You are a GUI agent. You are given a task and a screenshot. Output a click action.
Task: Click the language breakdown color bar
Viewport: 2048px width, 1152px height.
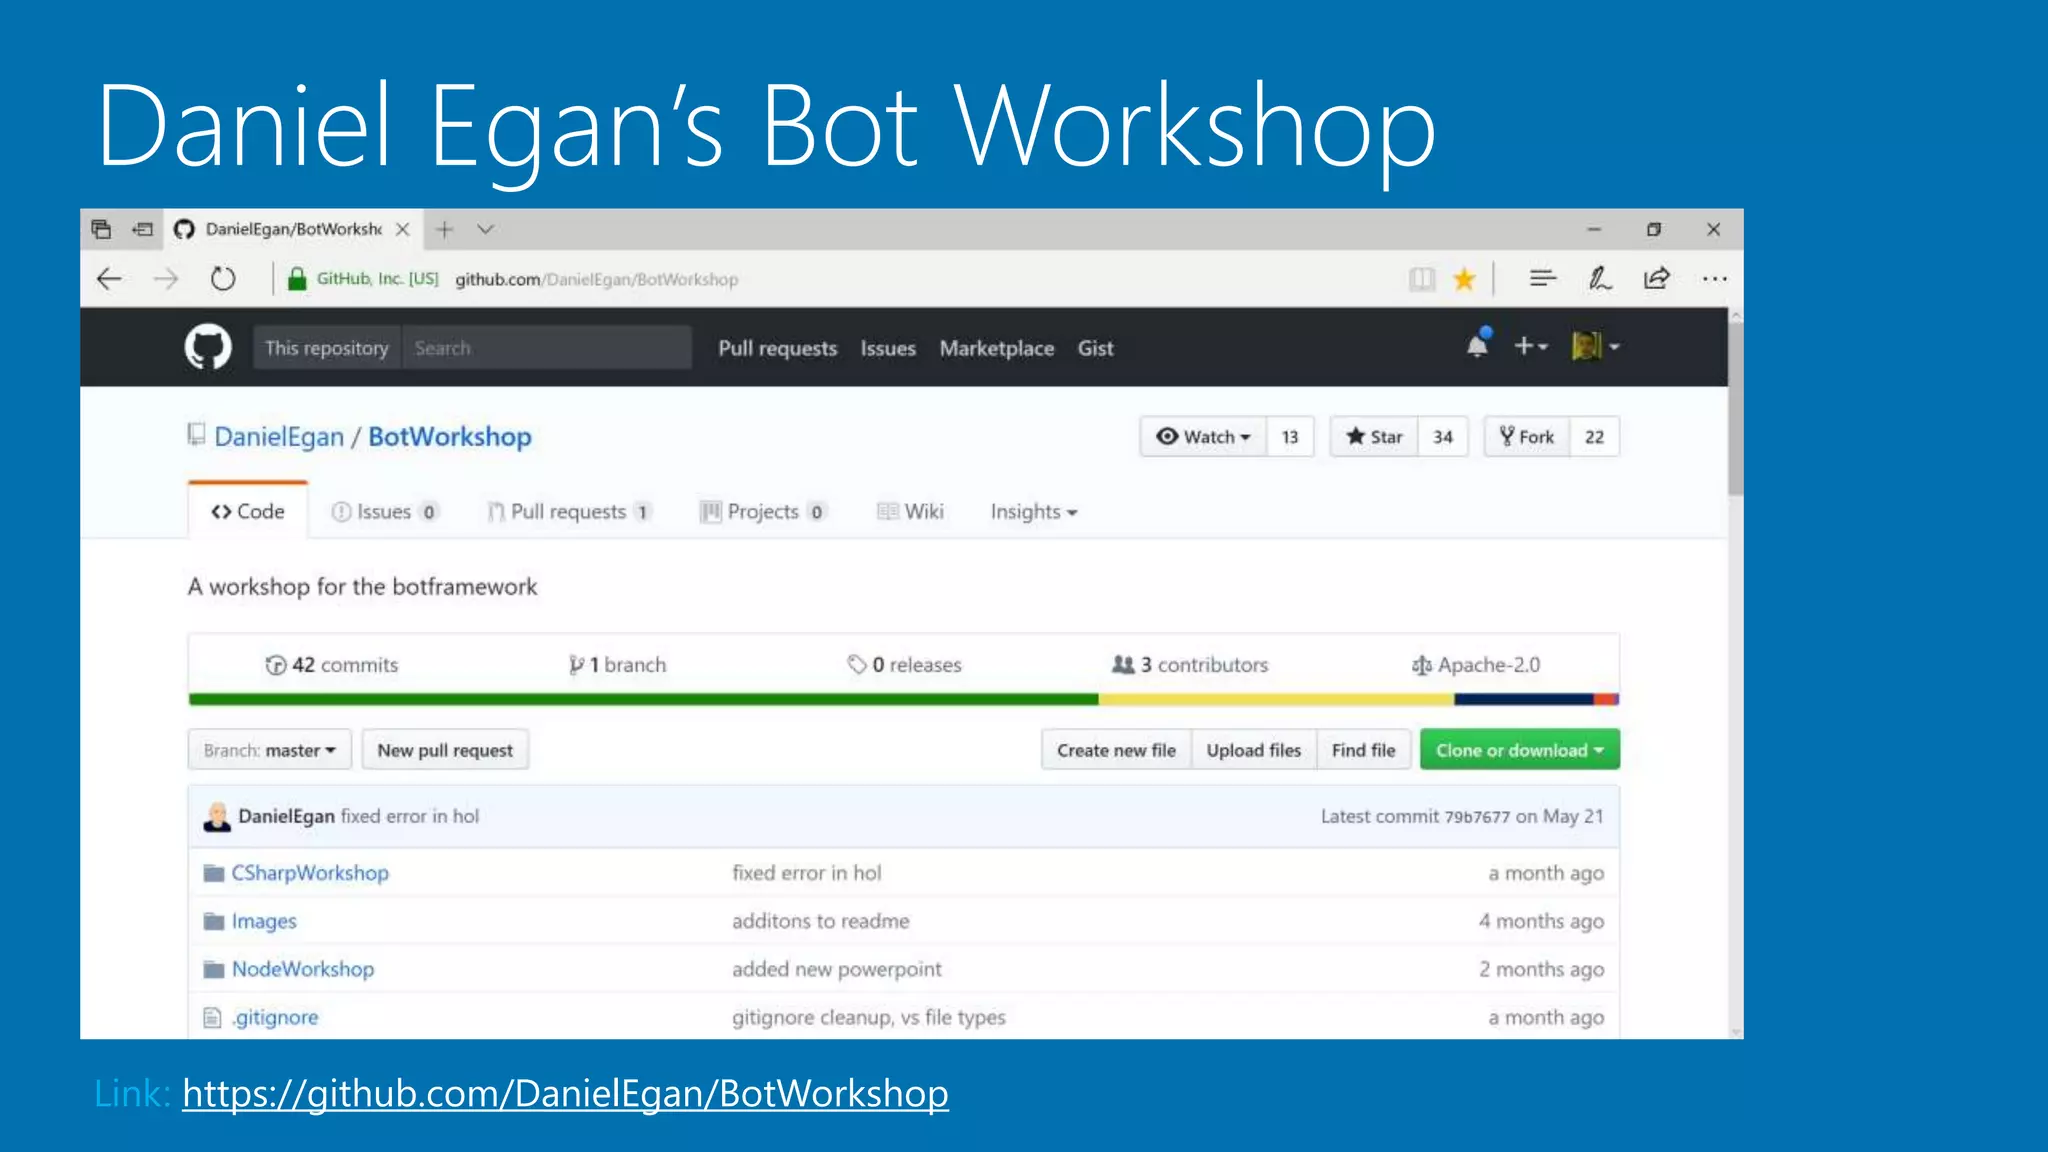[x=904, y=699]
